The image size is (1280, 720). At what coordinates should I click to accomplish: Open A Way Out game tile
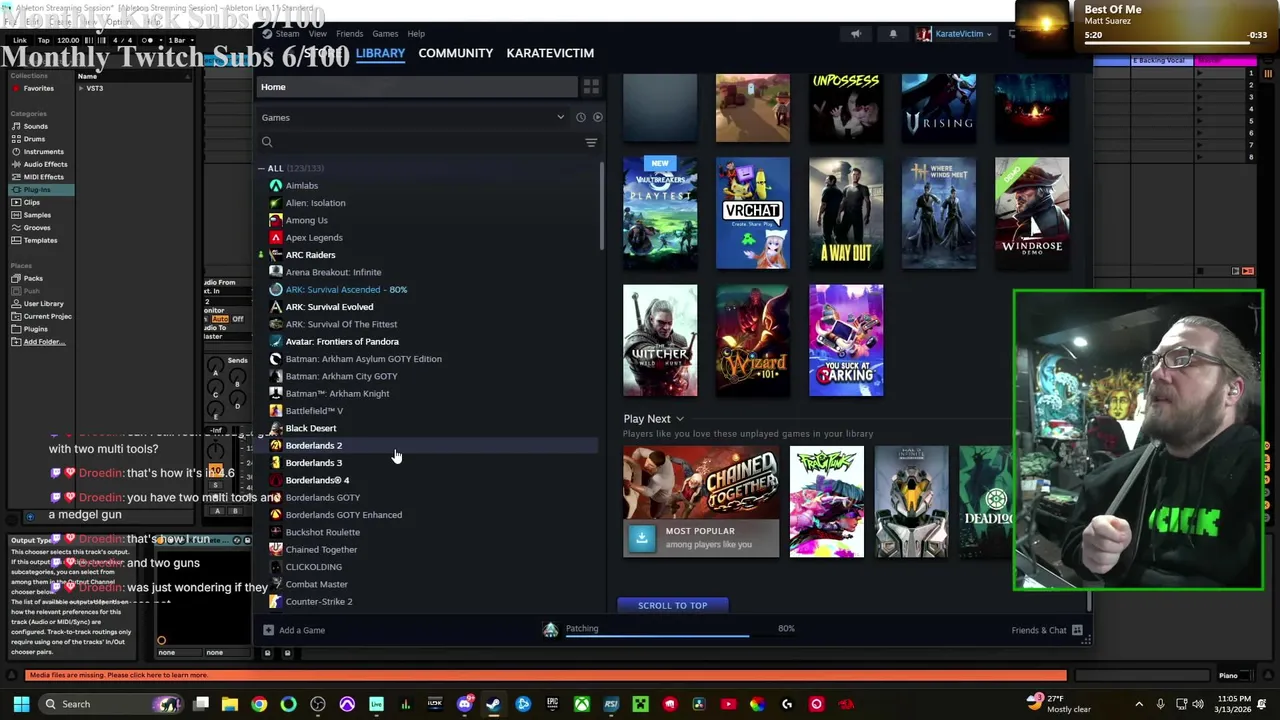click(x=846, y=213)
